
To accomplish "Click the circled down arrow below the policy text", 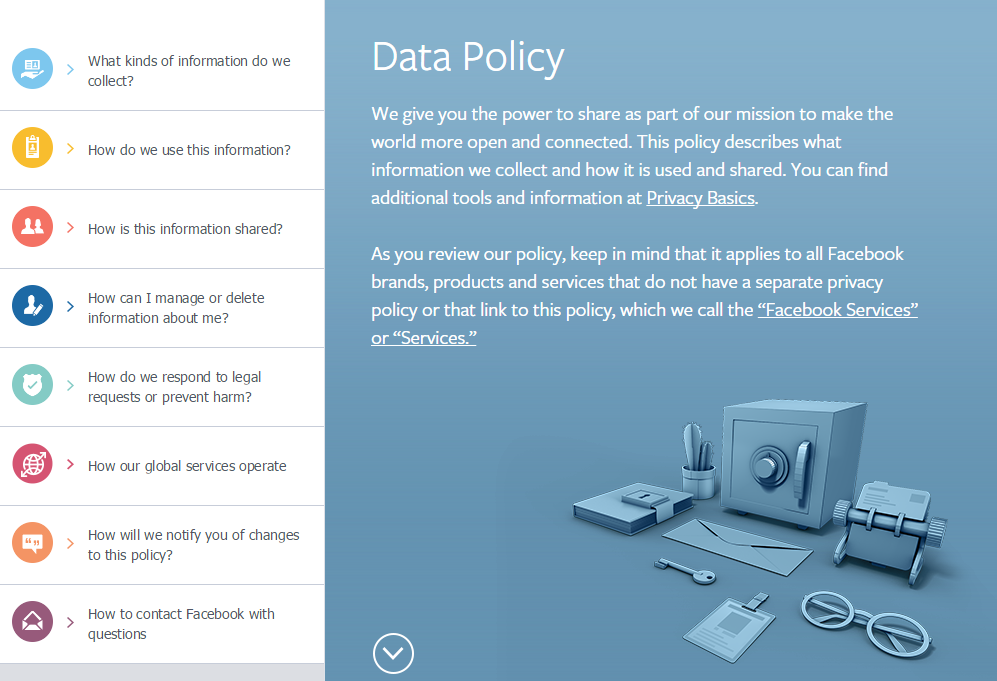I will coord(393,654).
